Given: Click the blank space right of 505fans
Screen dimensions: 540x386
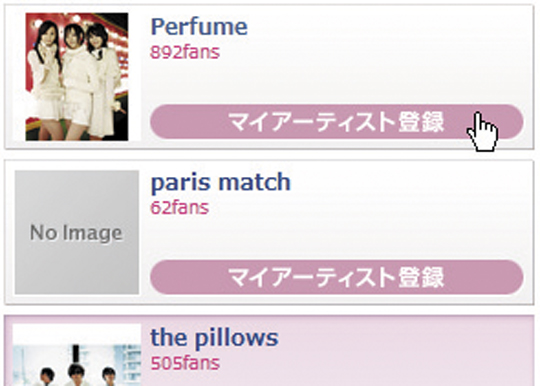Looking at the screenshot, I should coord(372,363).
